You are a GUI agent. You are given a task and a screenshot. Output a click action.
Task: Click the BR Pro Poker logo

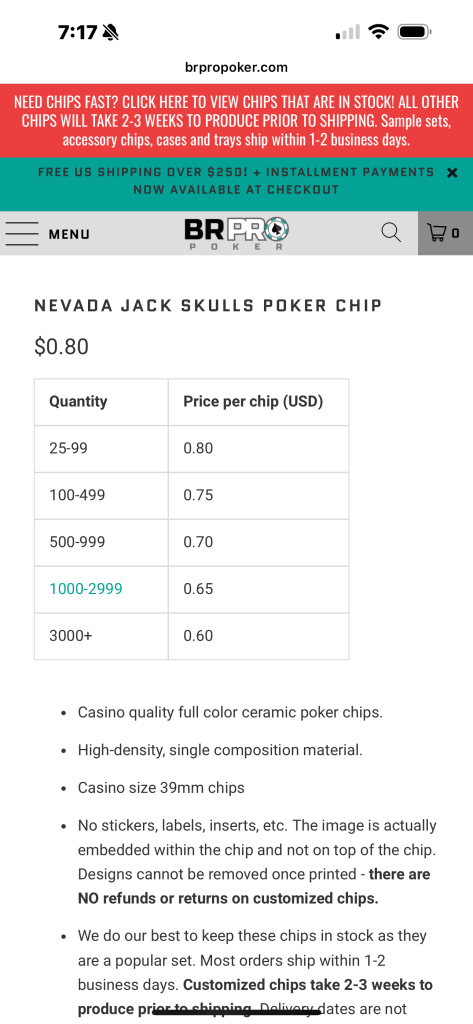[236, 234]
